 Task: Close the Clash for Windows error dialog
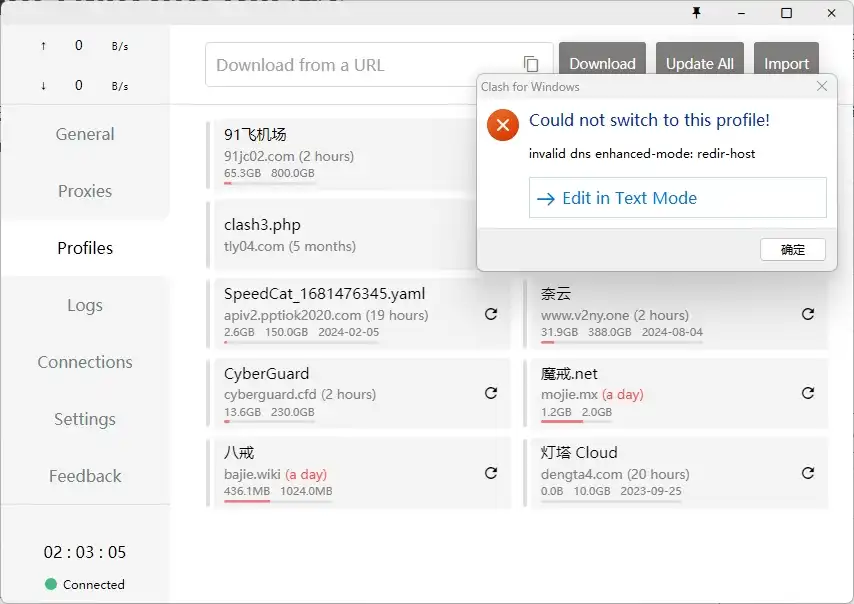tap(822, 86)
